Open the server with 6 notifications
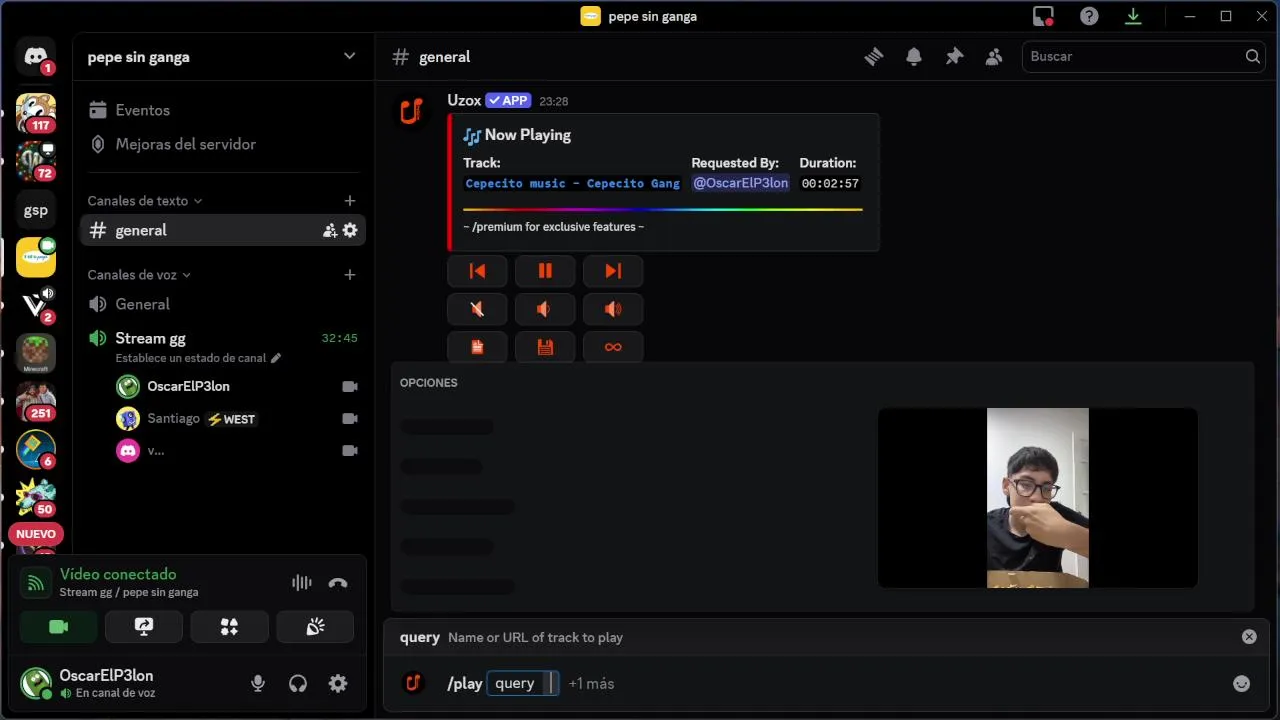This screenshot has height=720, width=1280. click(x=36, y=449)
